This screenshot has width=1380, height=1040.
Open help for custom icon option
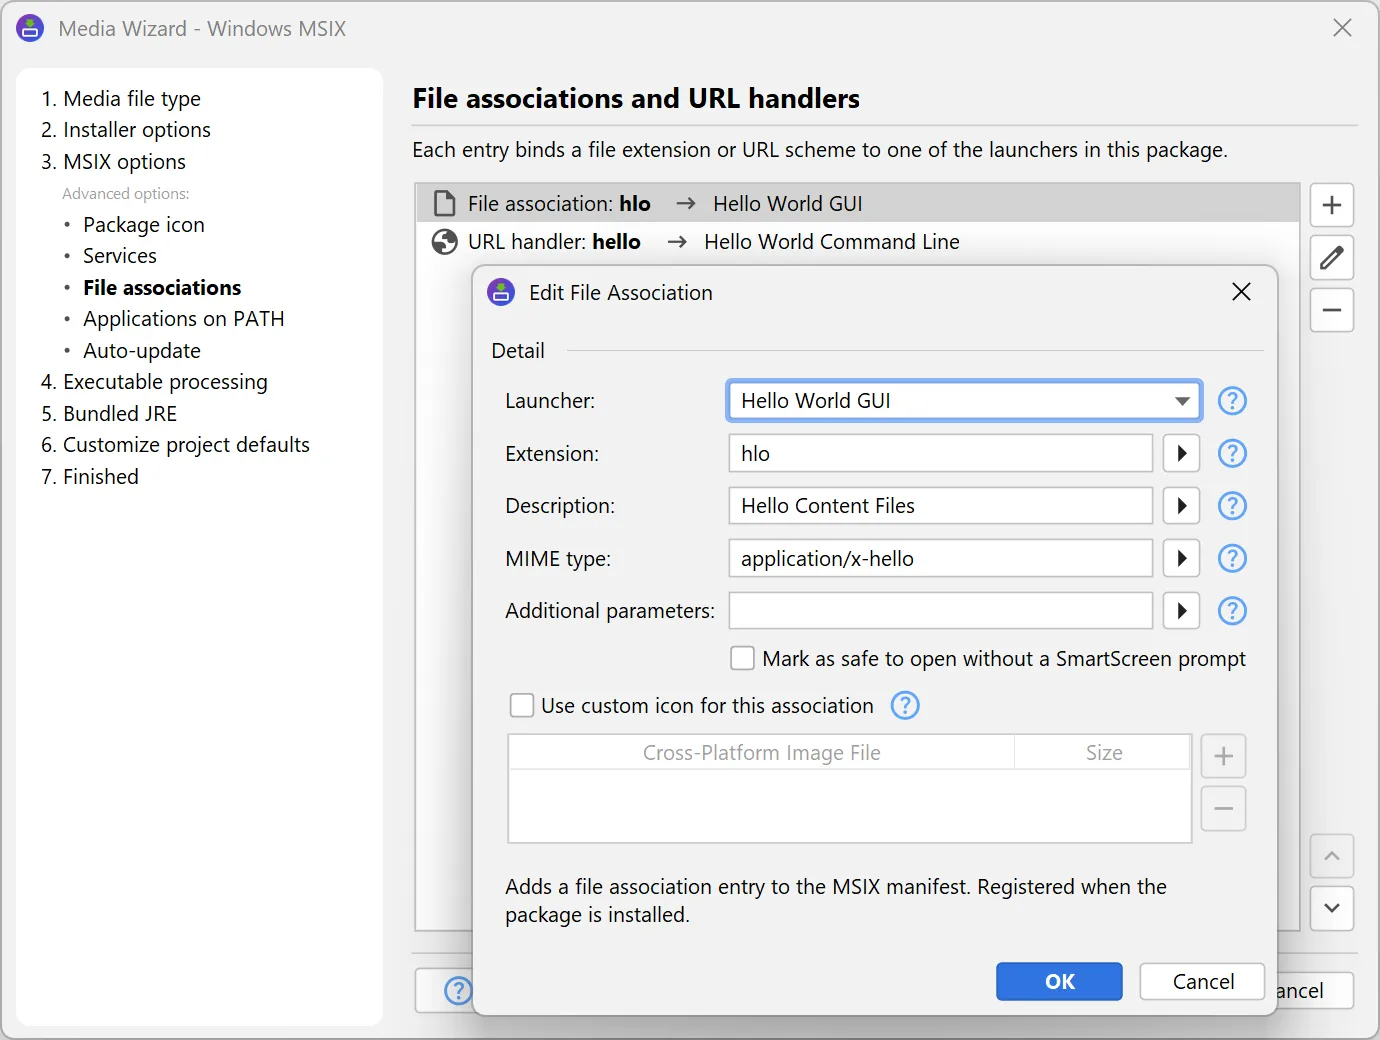click(x=905, y=706)
